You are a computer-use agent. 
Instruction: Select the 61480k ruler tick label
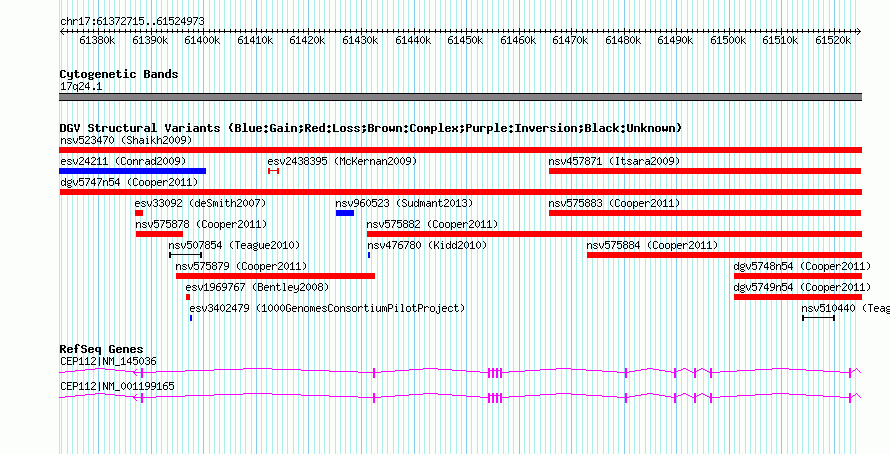623,40
